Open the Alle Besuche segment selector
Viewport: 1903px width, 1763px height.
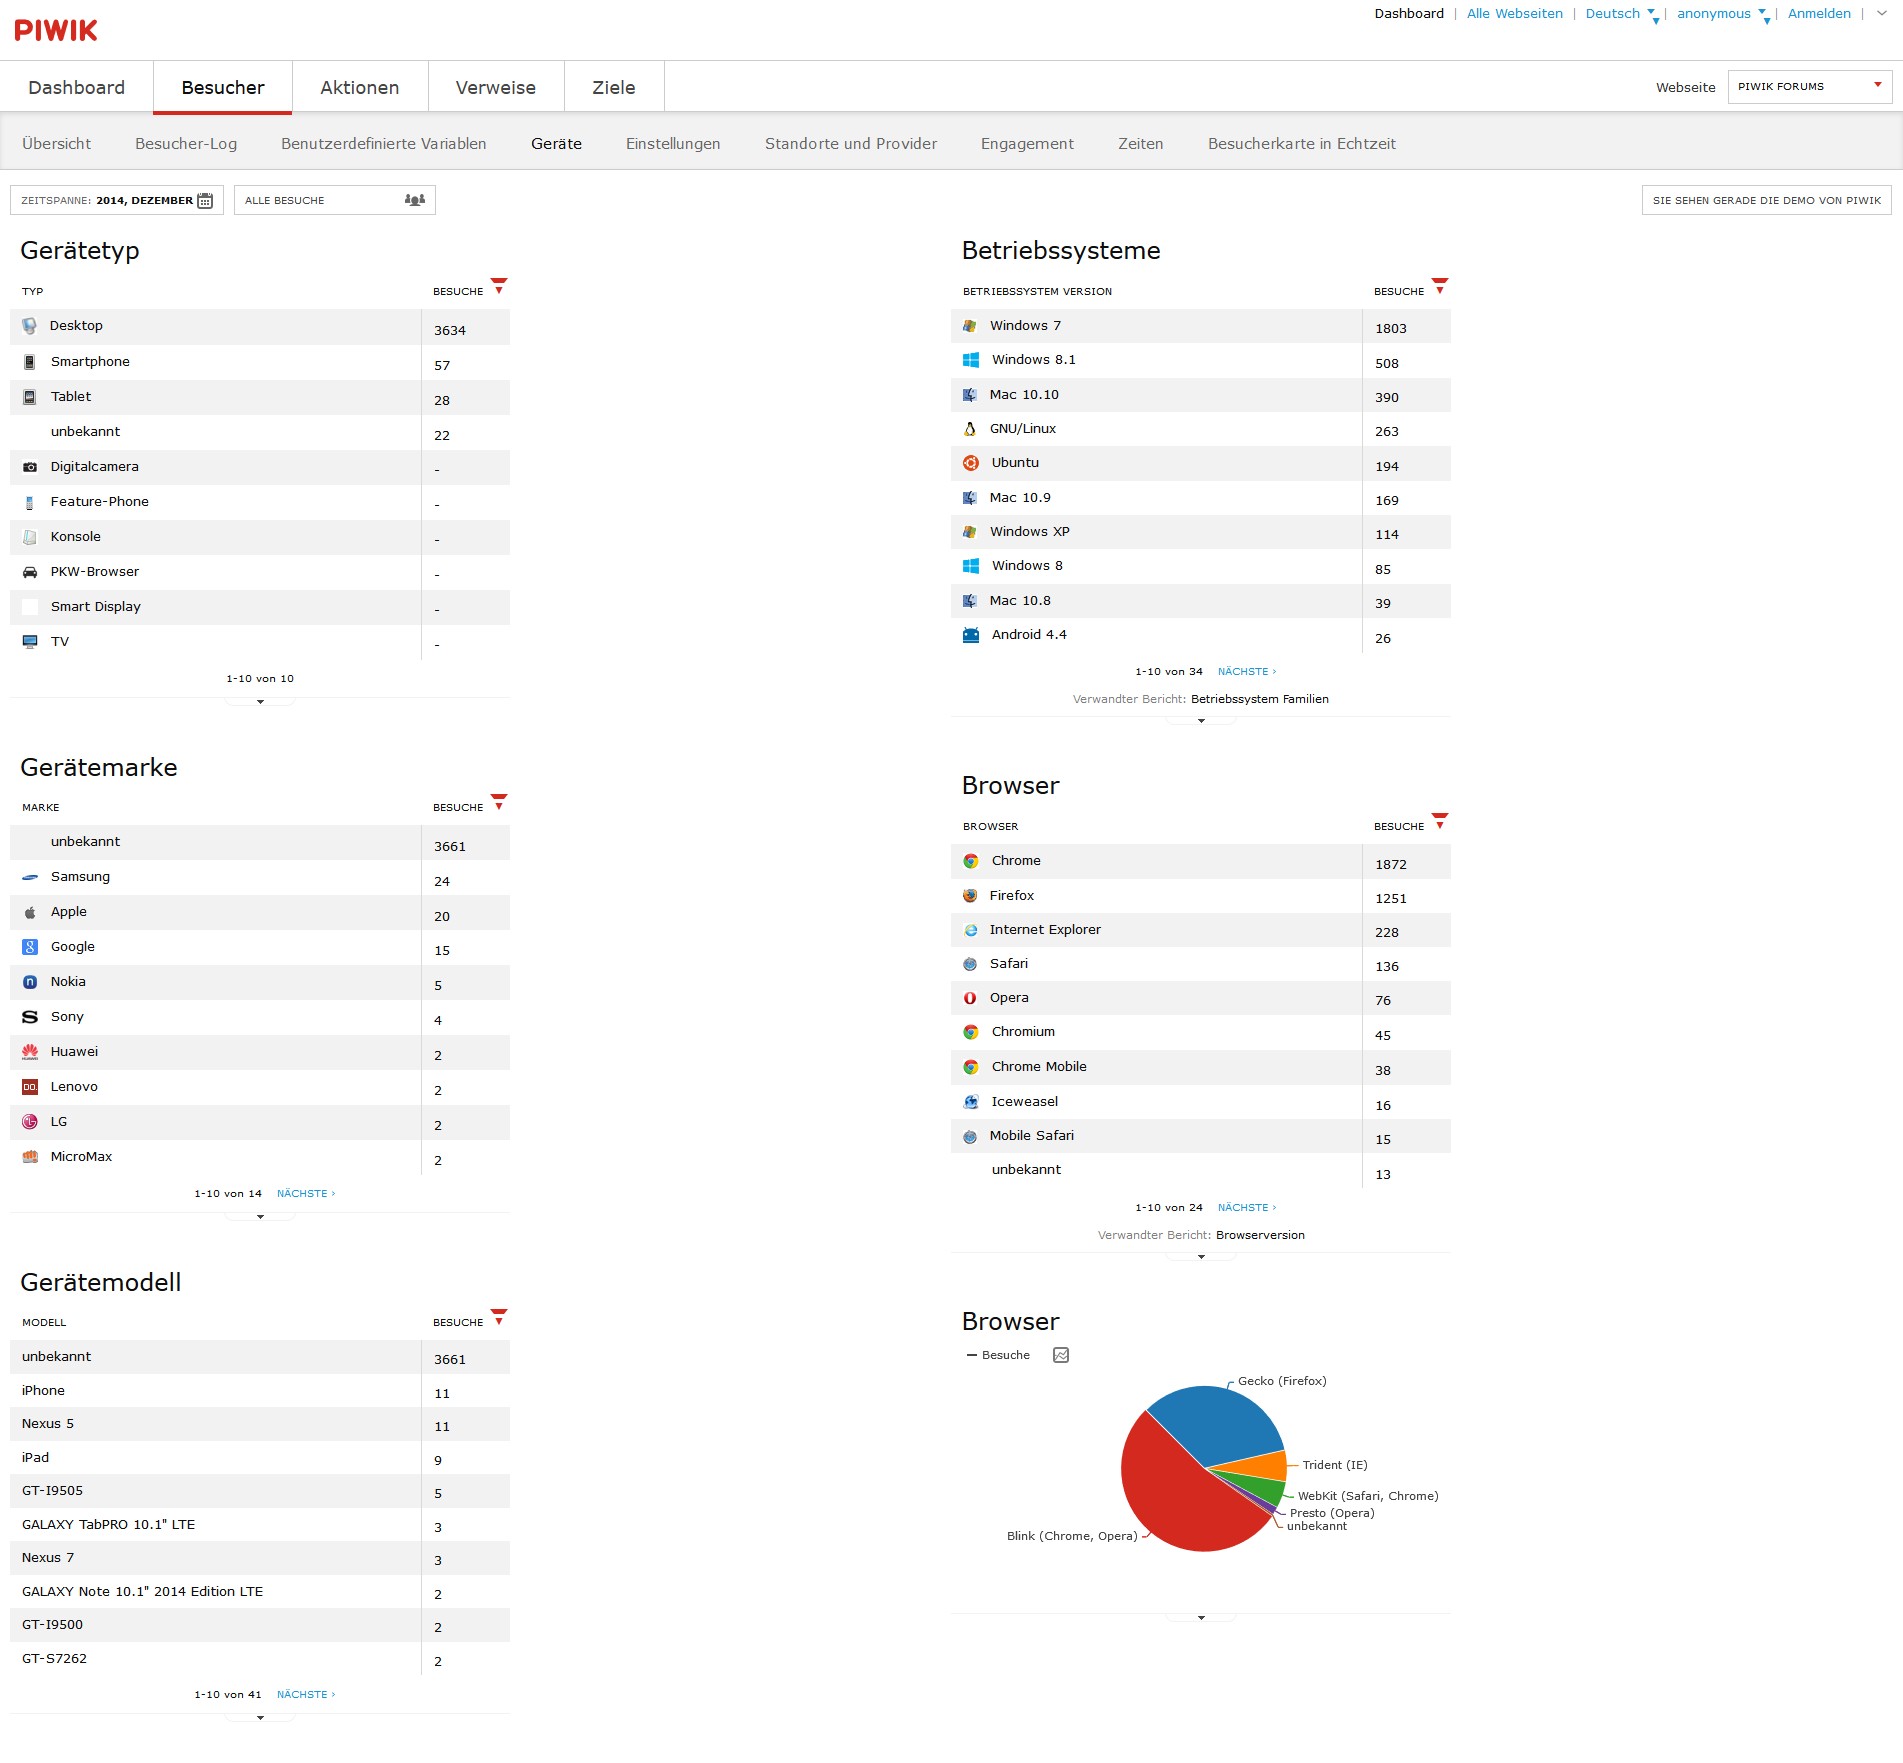(335, 200)
